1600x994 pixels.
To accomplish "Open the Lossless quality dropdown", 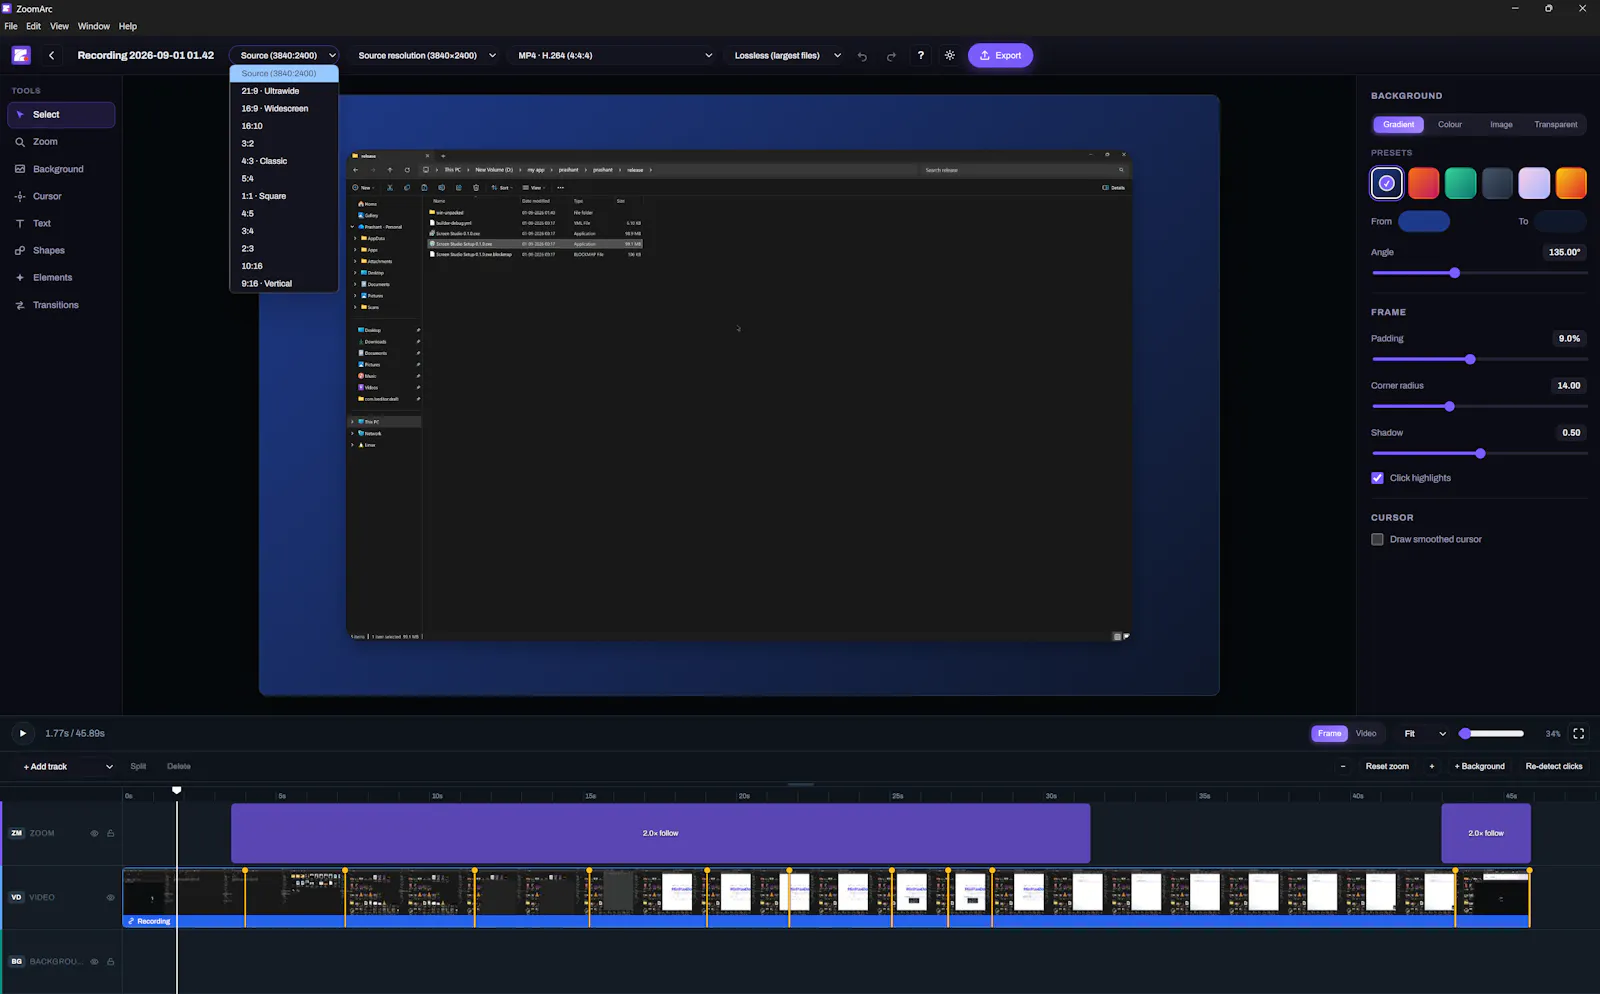I will pos(787,56).
